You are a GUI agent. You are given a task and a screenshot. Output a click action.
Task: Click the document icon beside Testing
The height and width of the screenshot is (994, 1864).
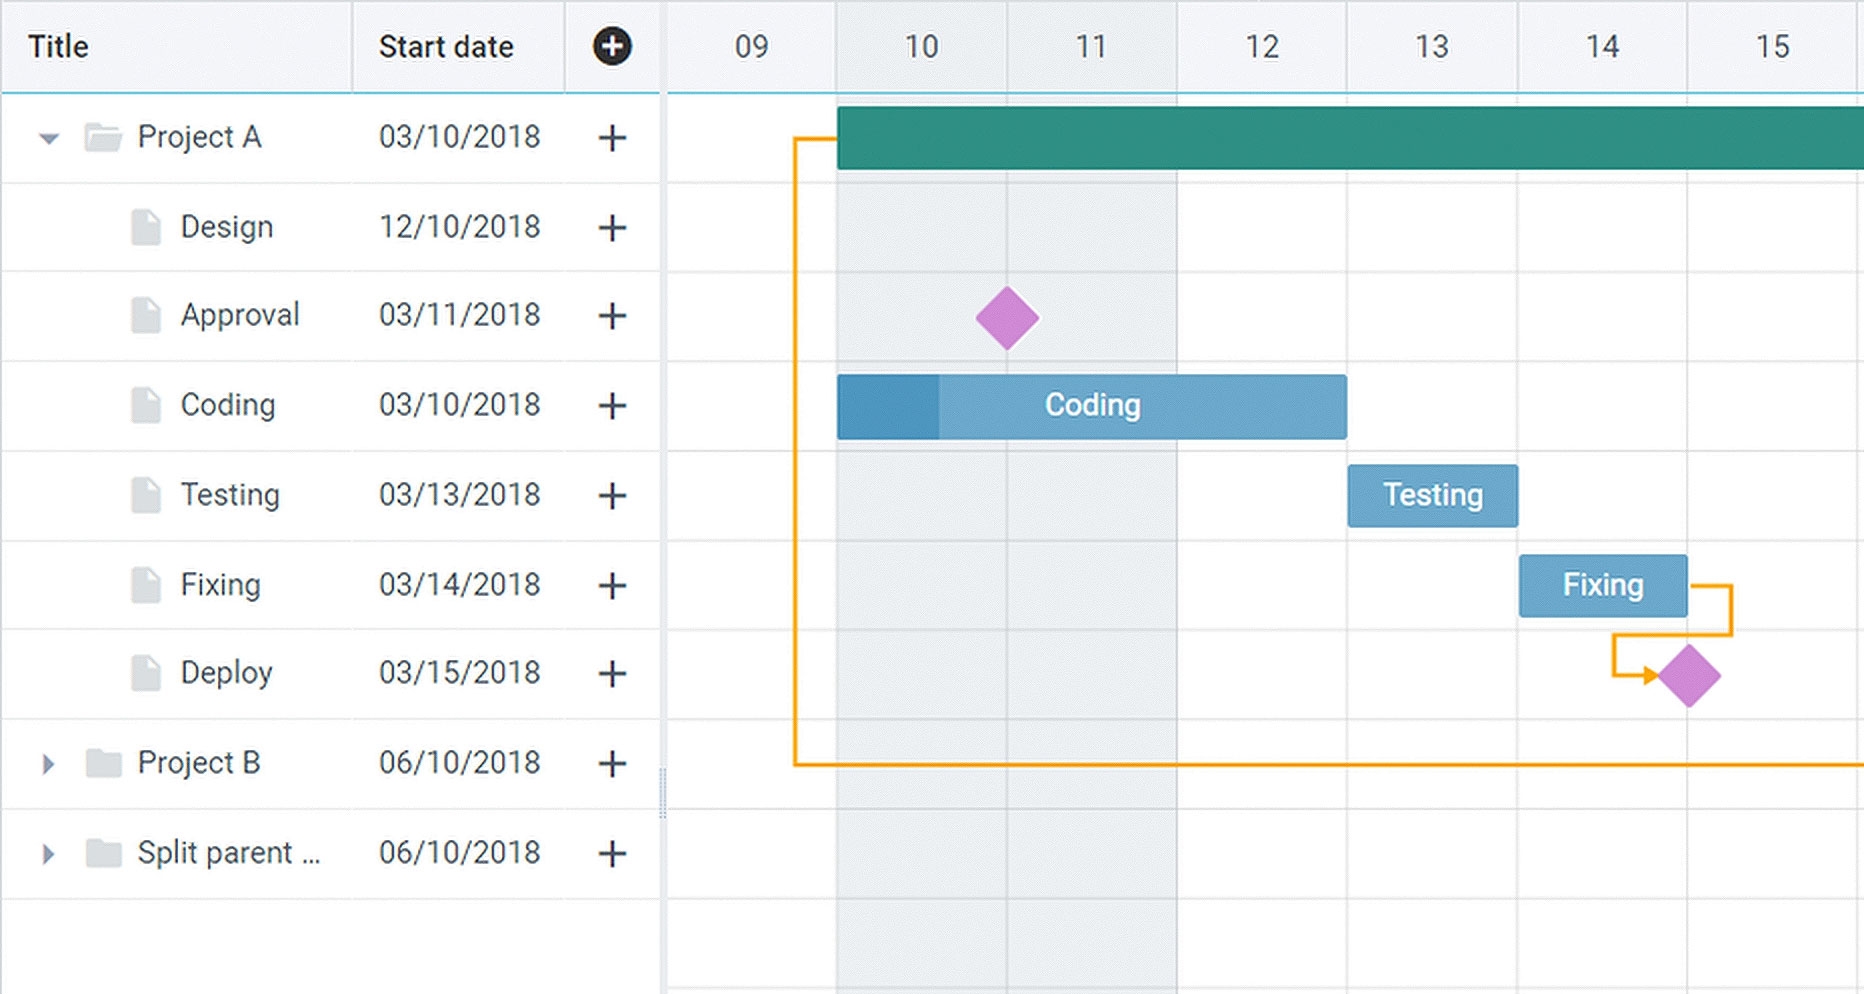coord(146,495)
